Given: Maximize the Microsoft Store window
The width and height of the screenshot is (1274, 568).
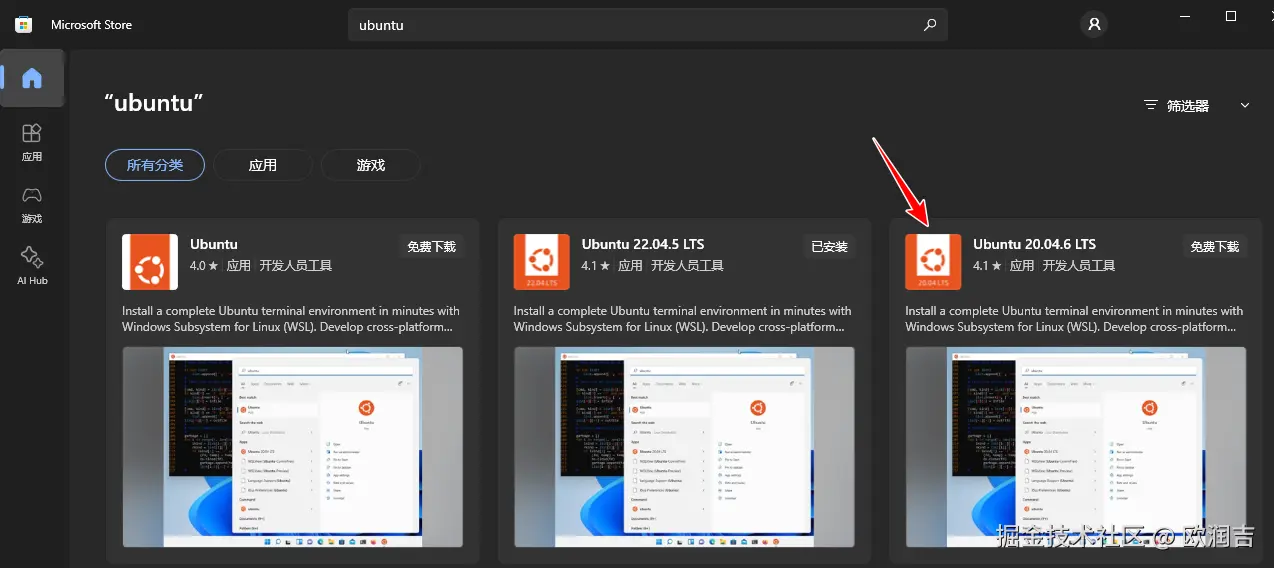Looking at the screenshot, I should click(1231, 16).
